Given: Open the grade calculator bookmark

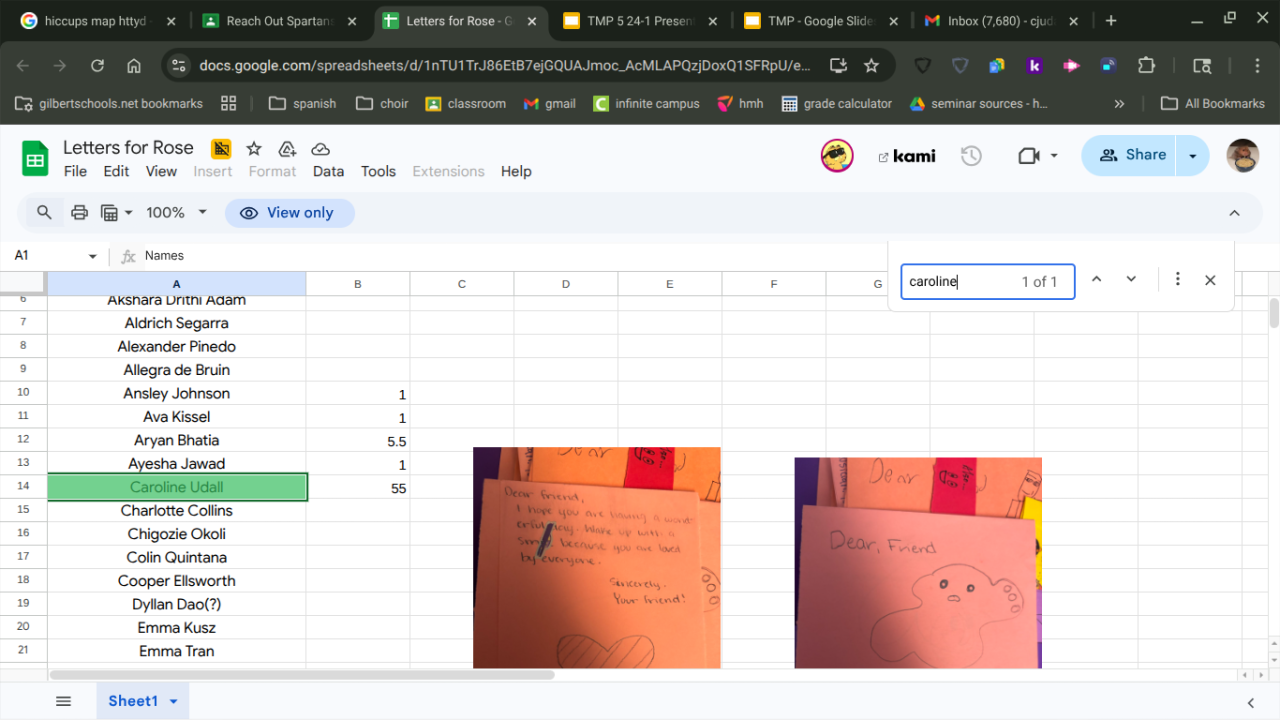Looking at the screenshot, I should tap(836, 103).
